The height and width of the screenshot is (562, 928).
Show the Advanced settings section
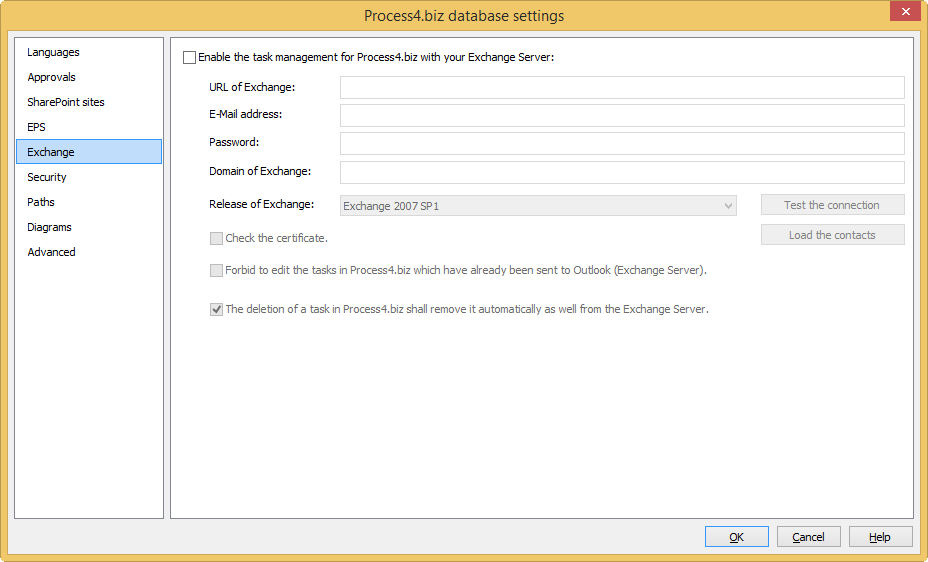click(x=89, y=251)
